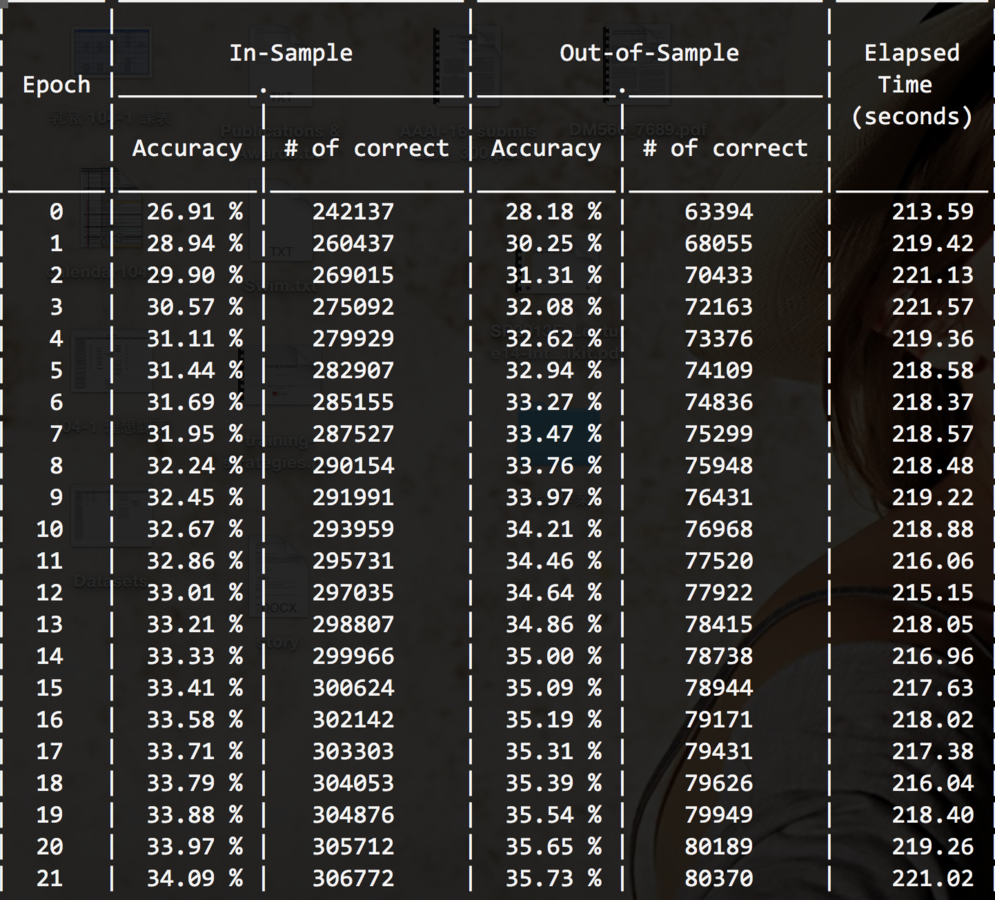Click out-of-sample correct count 76431

[x=719, y=498]
